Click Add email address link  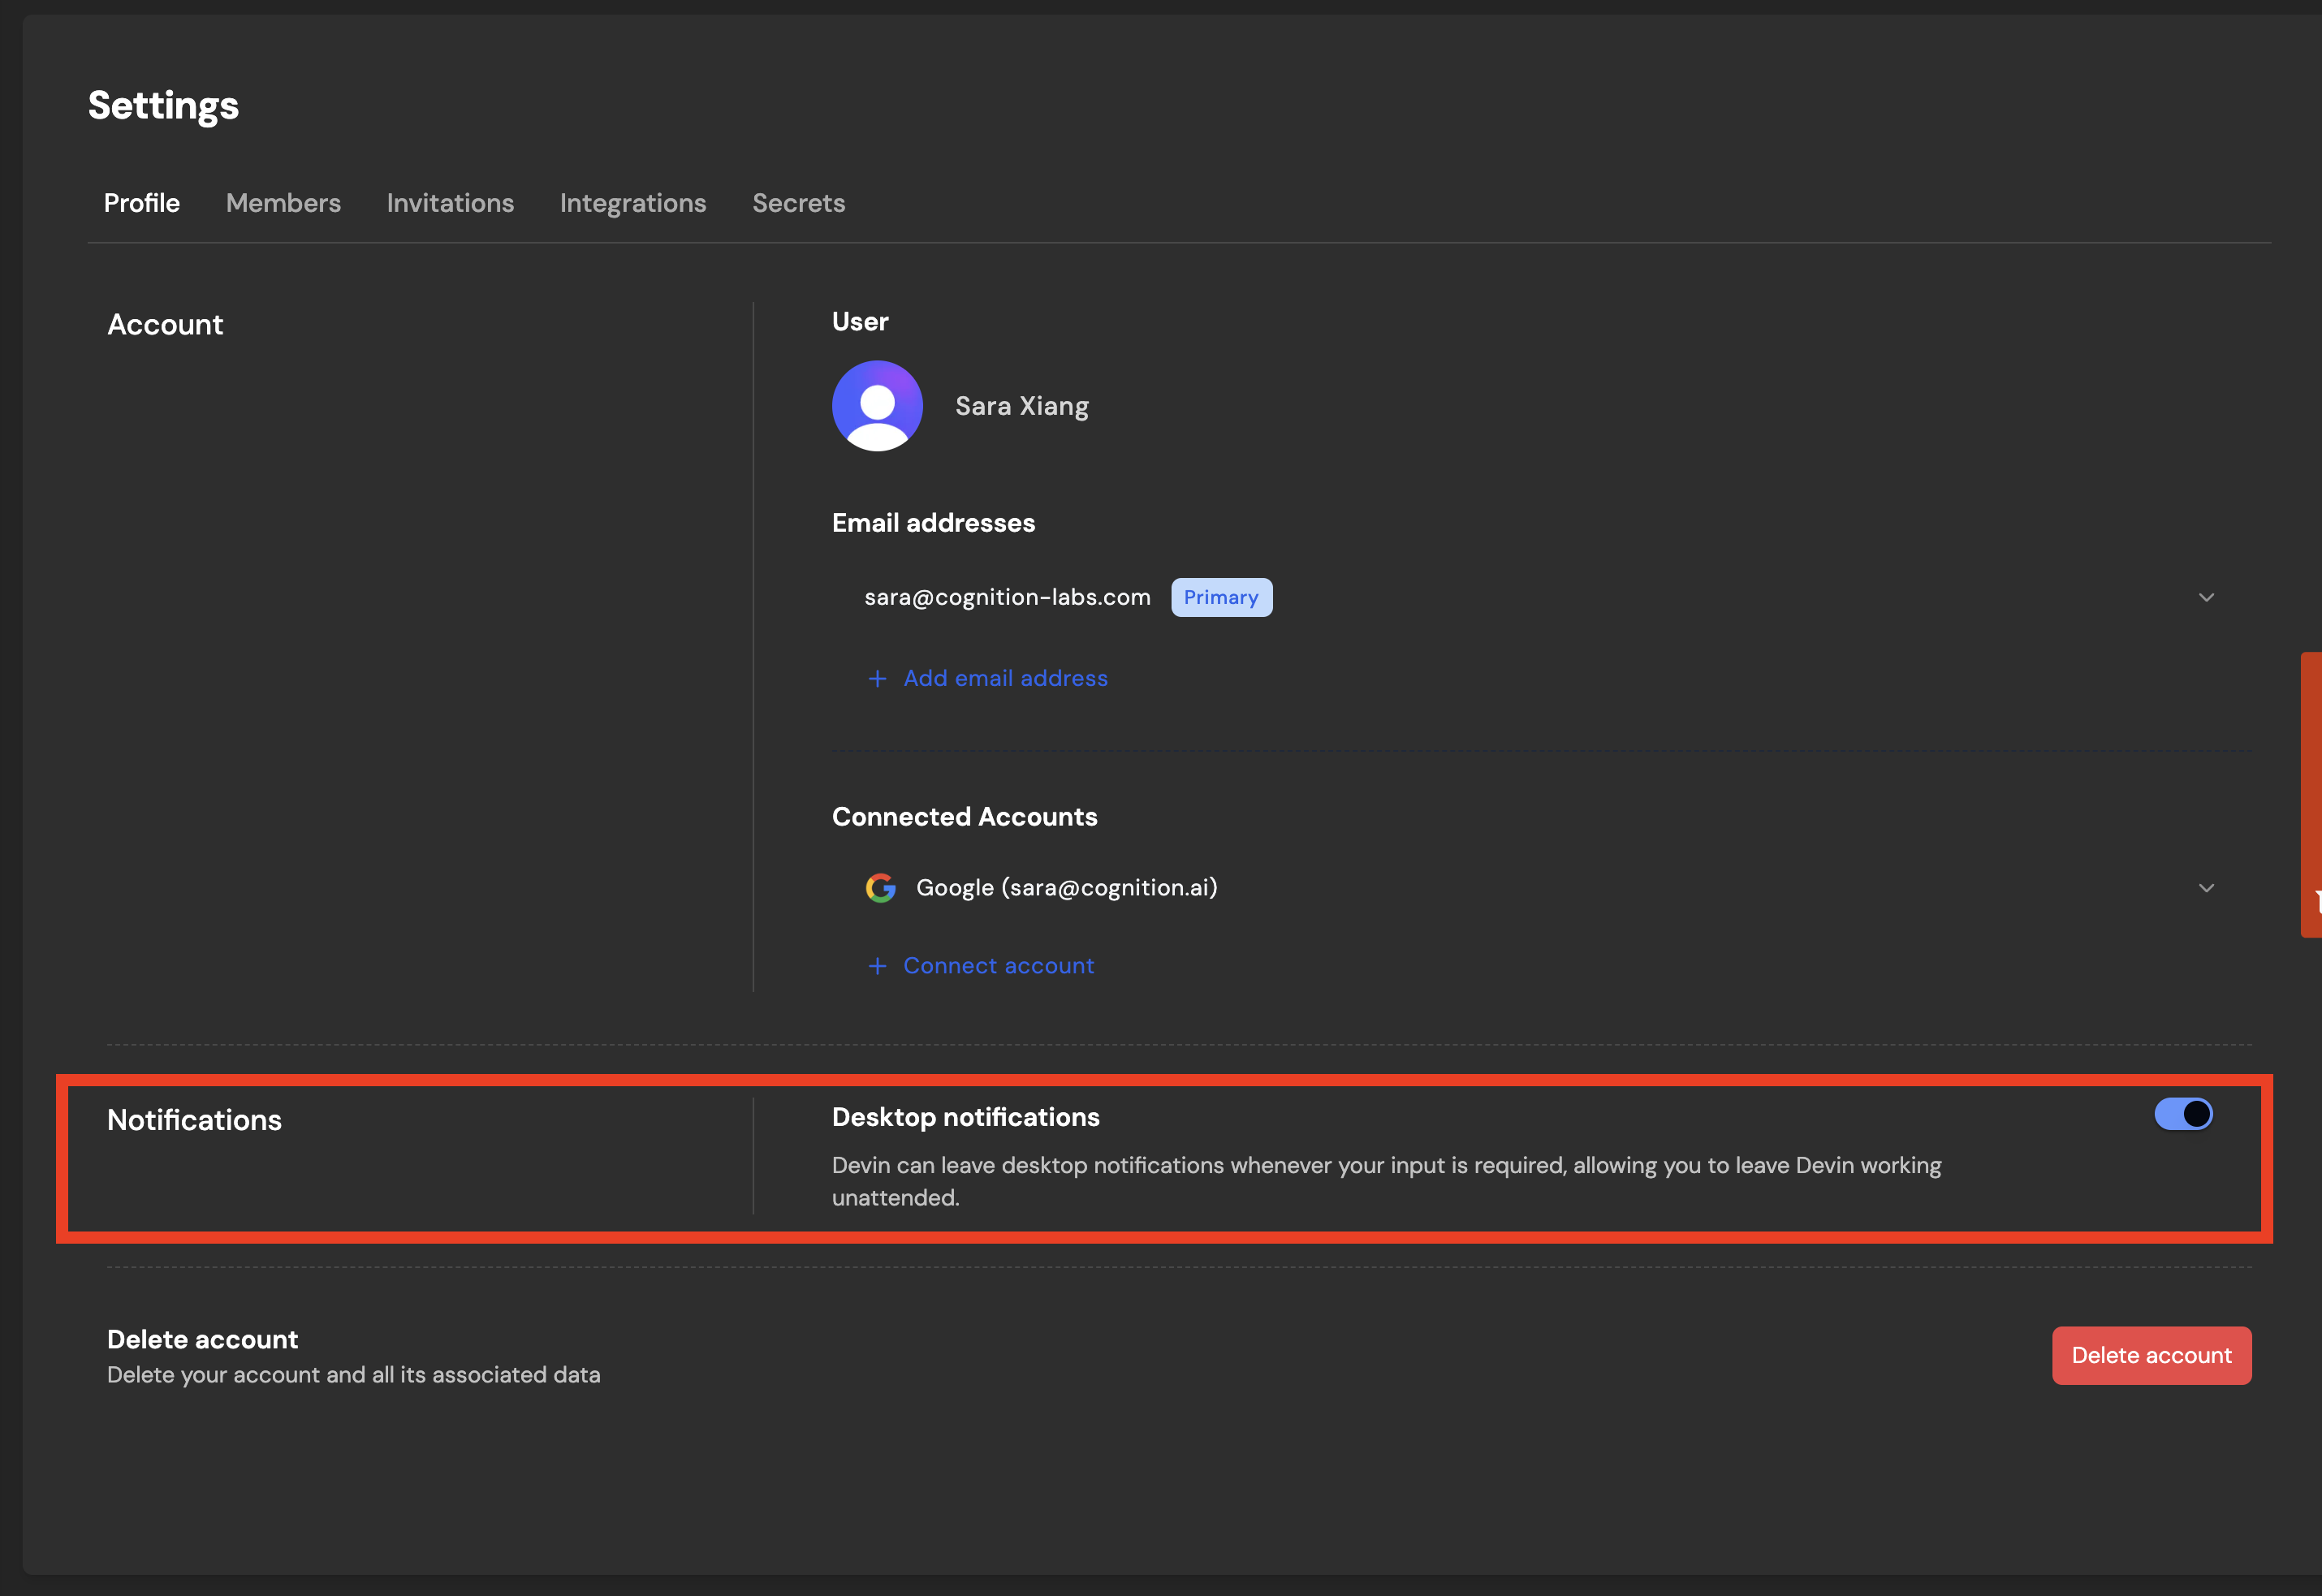[1005, 679]
